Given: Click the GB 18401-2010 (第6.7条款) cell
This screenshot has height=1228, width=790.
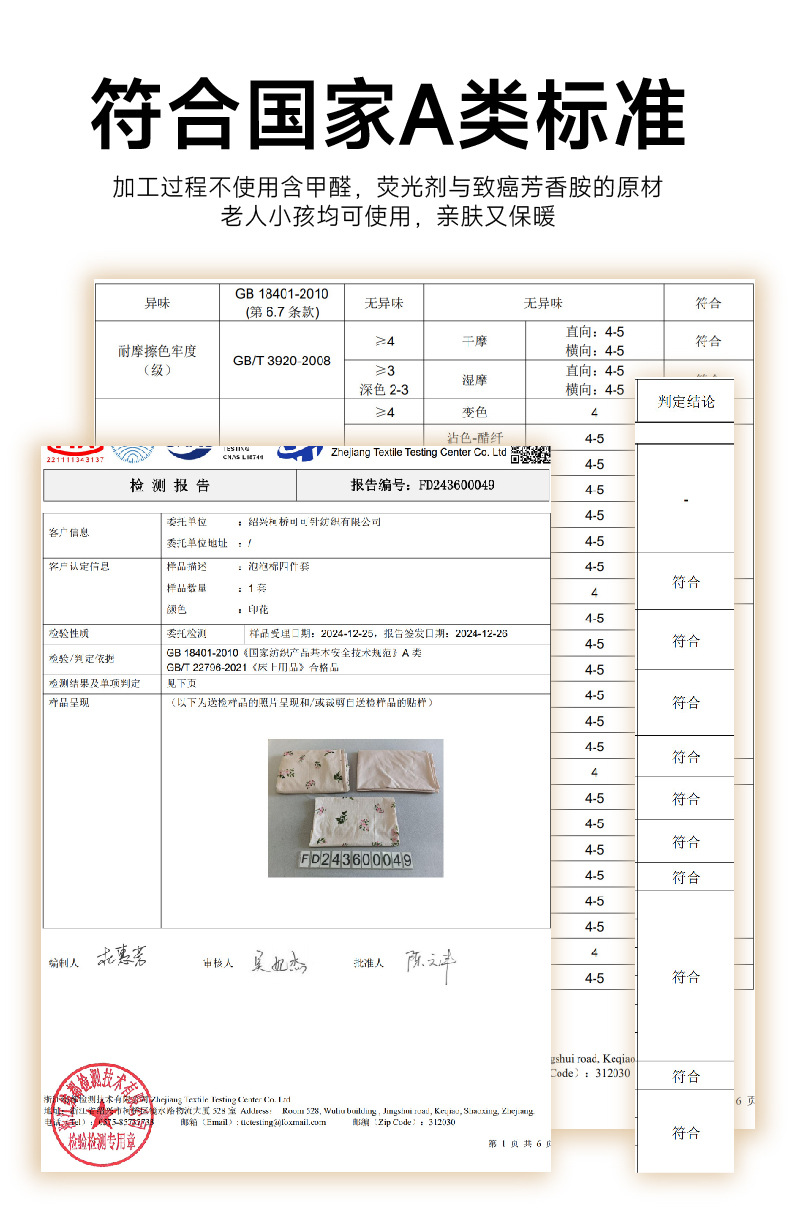Looking at the screenshot, I should [281, 303].
